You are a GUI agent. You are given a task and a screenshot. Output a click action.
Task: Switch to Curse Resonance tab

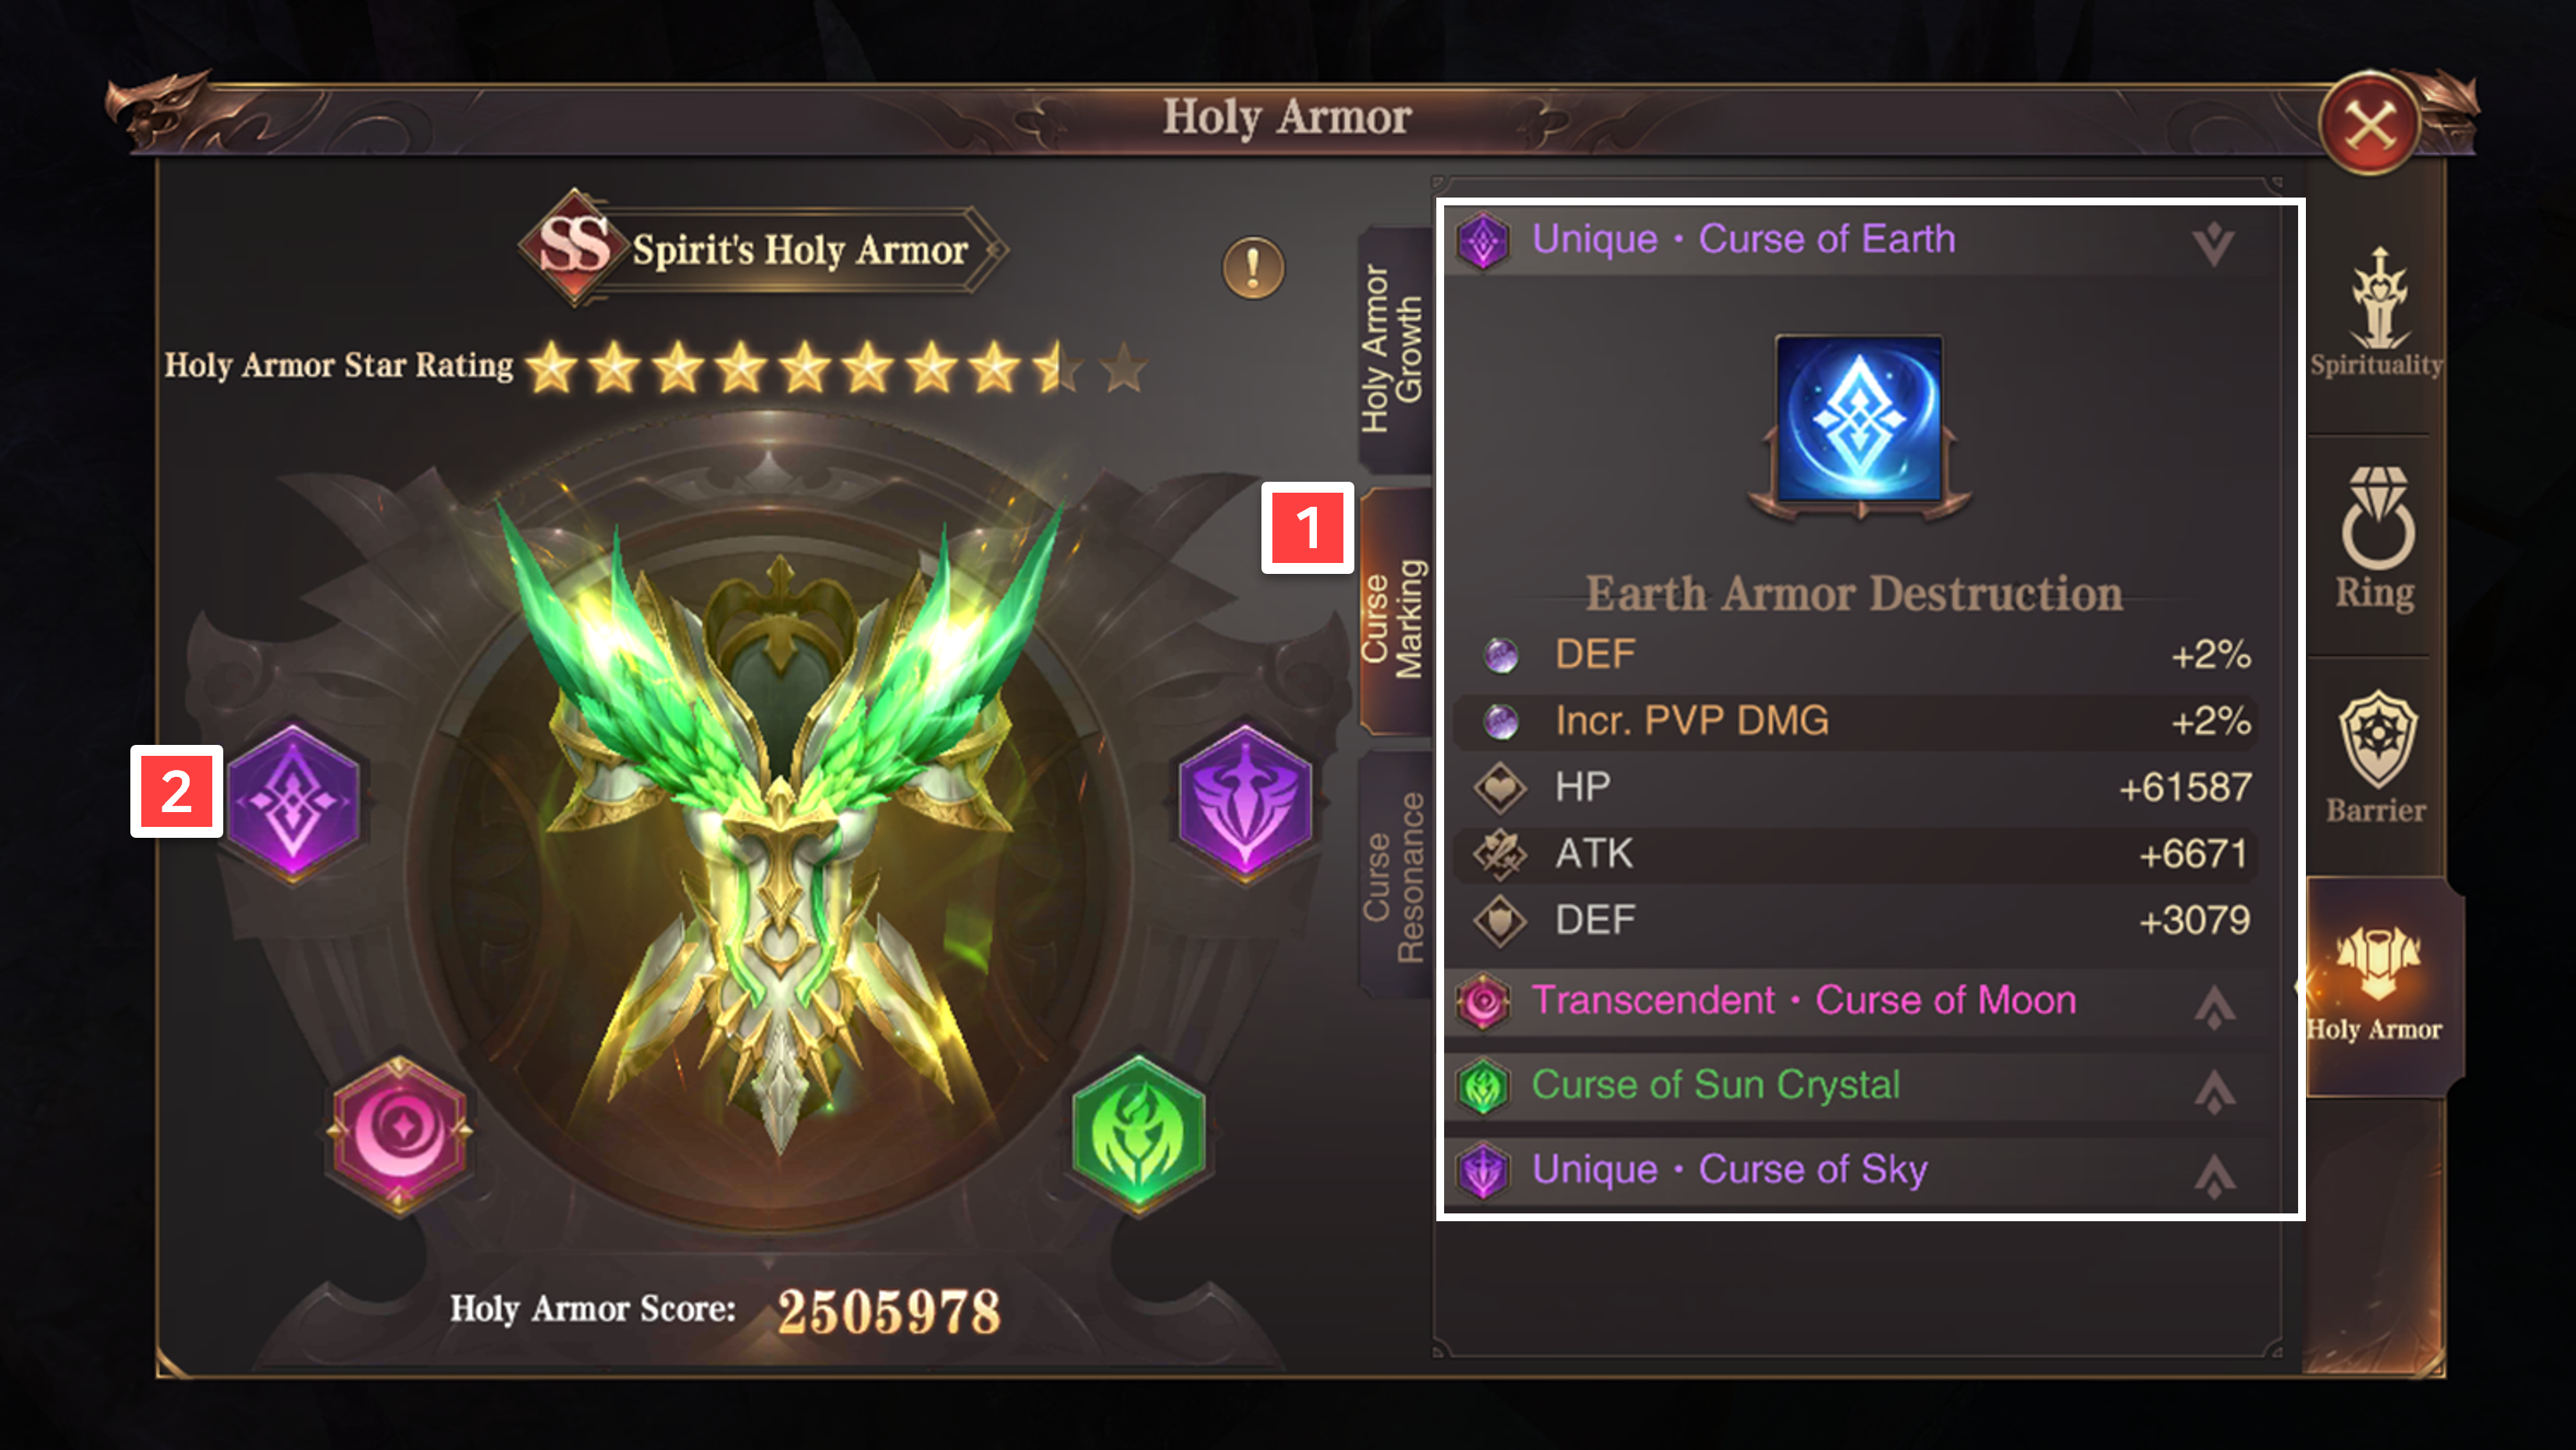(1394, 876)
